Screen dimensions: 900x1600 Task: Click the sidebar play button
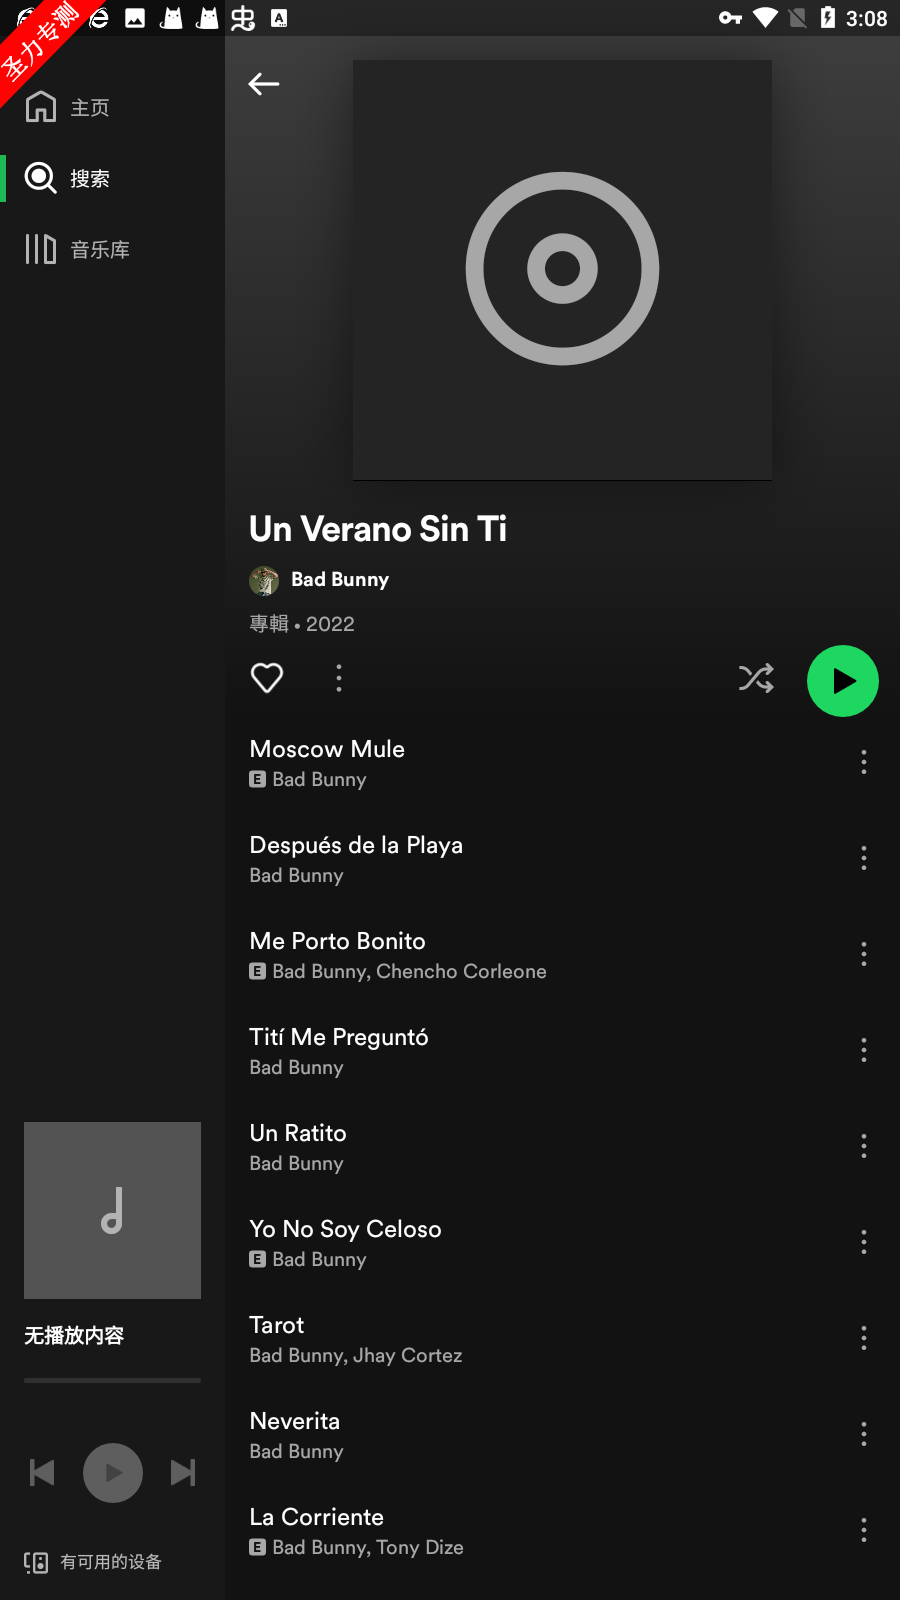coord(113,1473)
